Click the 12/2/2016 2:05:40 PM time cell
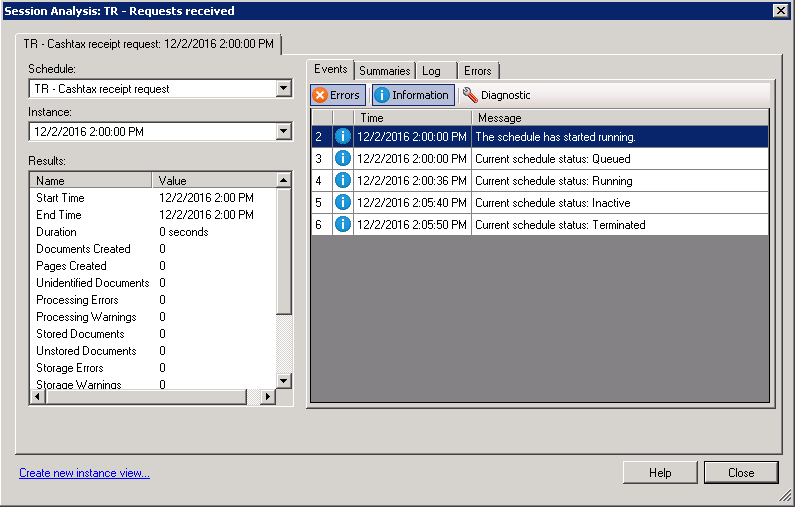The width and height of the screenshot is (798, 510). (412, 203)
